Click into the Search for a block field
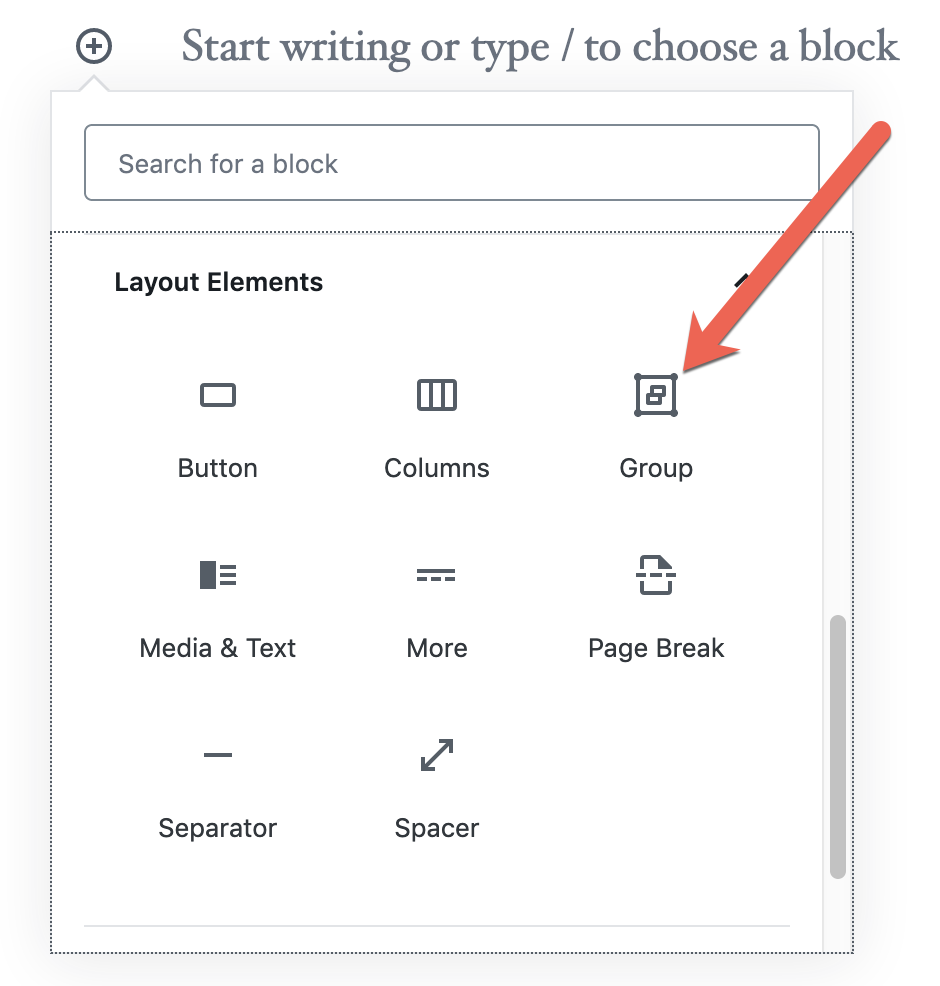 coord(451,163)
